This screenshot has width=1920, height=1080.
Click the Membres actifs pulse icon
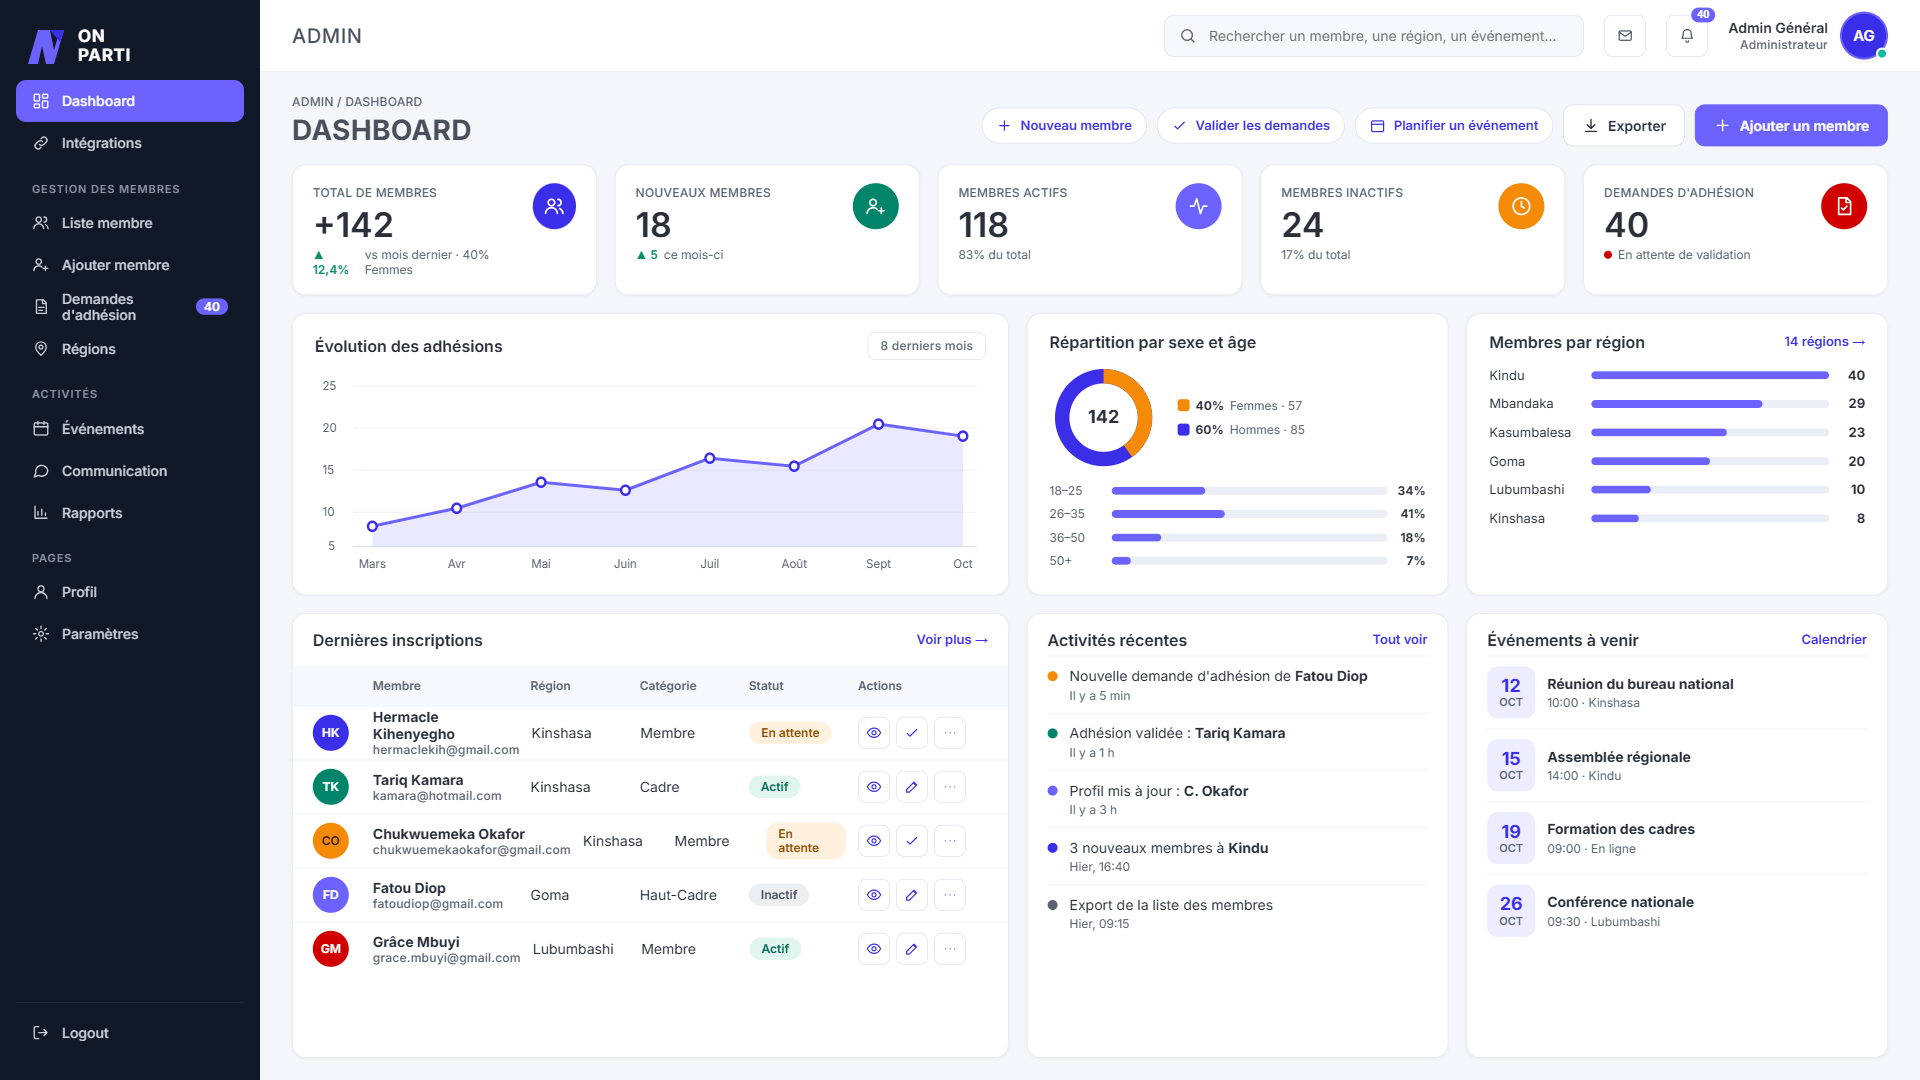1198,206
